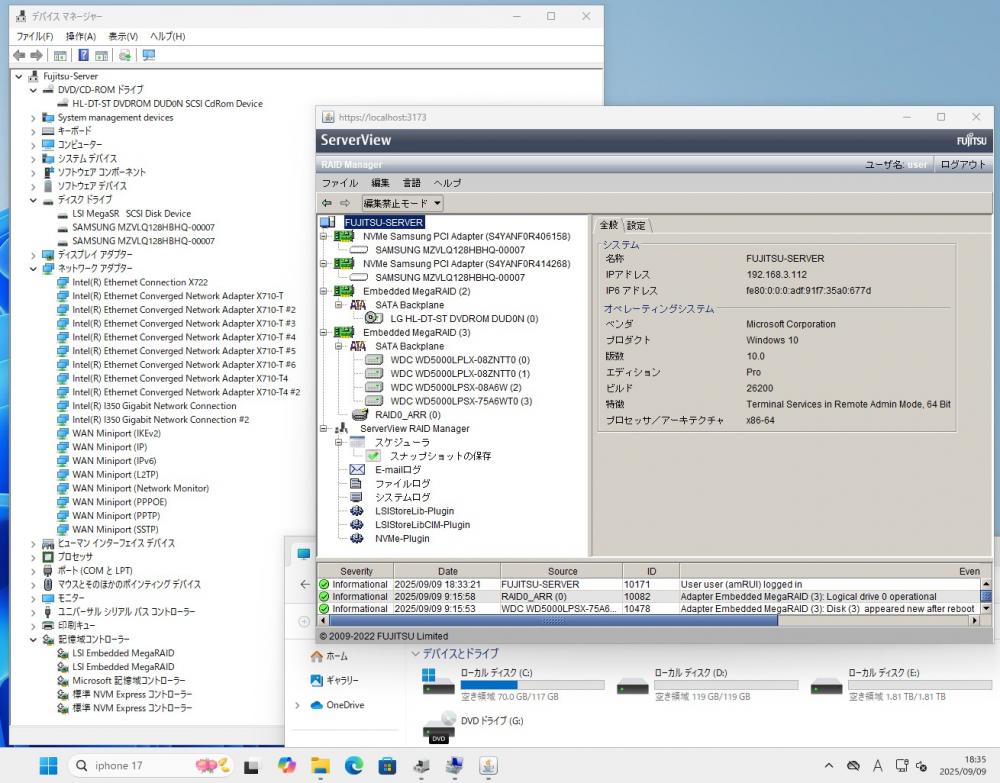Select Intel(R) Ethernet Connection X722
This screenshot has width=1000, height=783.
(x=140, y=282)
